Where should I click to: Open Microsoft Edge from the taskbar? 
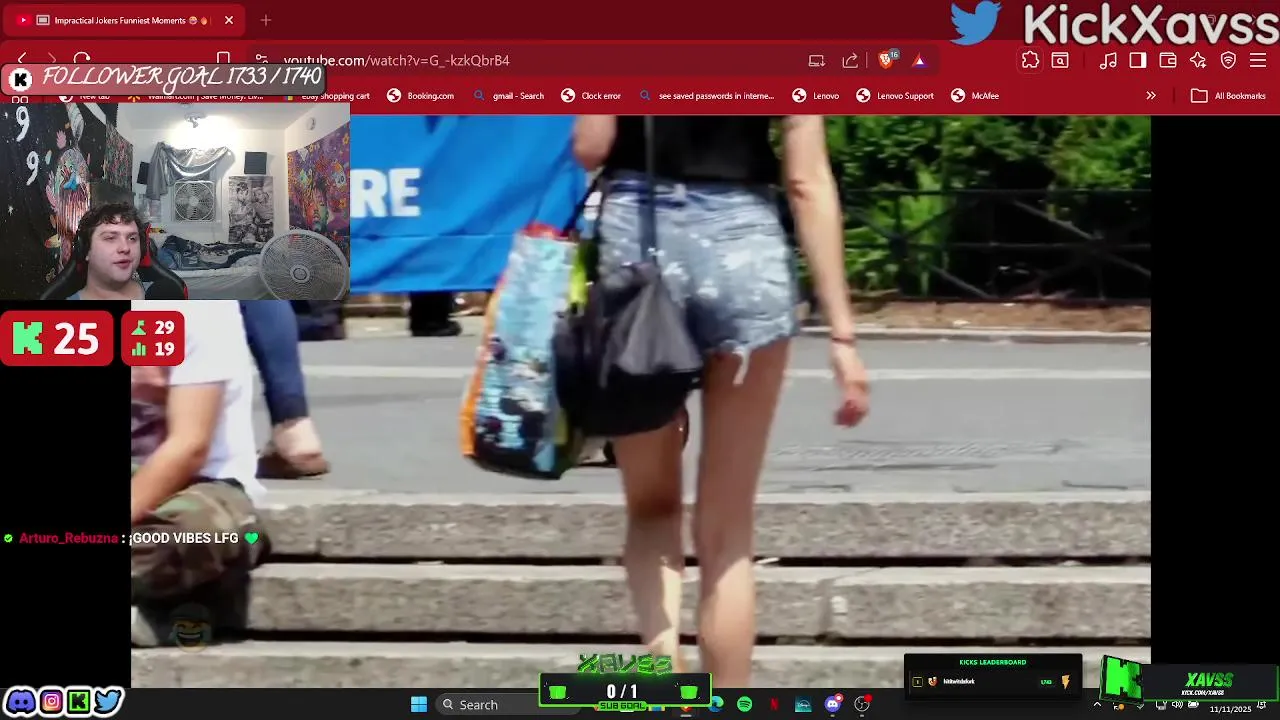(716, 703)
